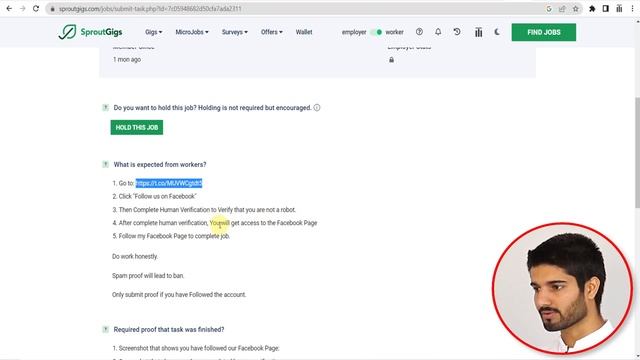Image resolution: width=640 pixels, height=360 pixels.
Task: Open the statistics bar chart icon
Action: coord(478,32)
